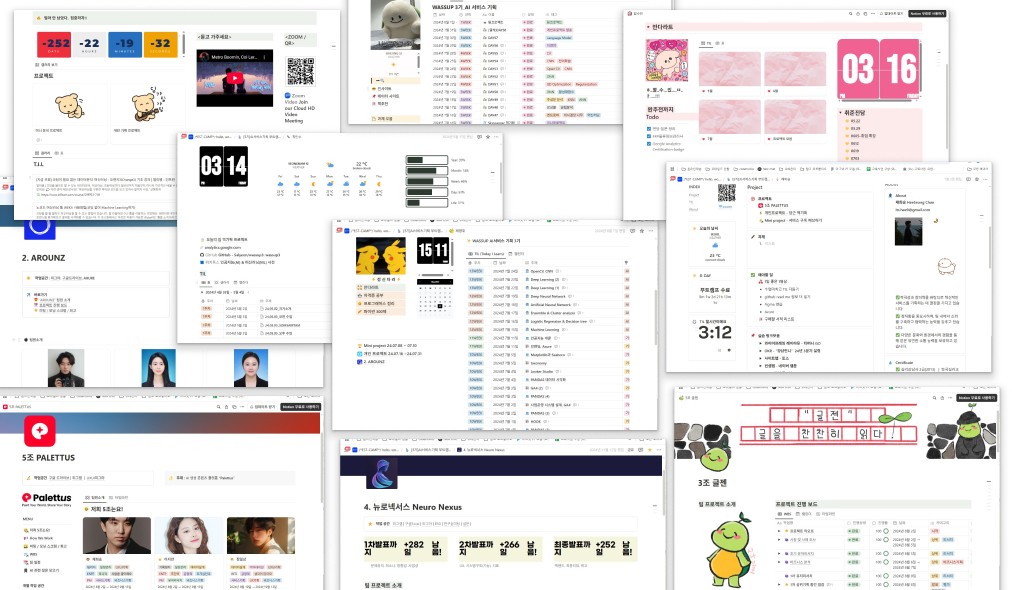Image resolution: width=1012 pixels, height=590 pixels.
Task: Click the Life progress bar
Action: 427,203
